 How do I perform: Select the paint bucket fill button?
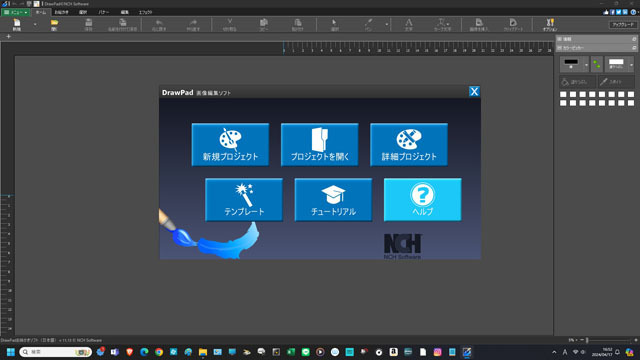pyautogui.click(x=577, y=82)
